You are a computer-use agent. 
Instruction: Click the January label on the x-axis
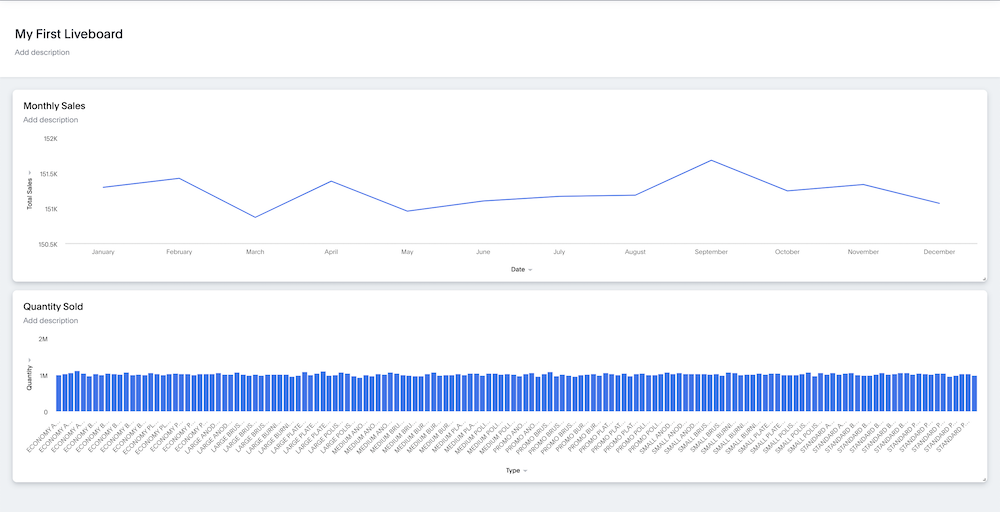pyautogui.click(x=103, y=252)
